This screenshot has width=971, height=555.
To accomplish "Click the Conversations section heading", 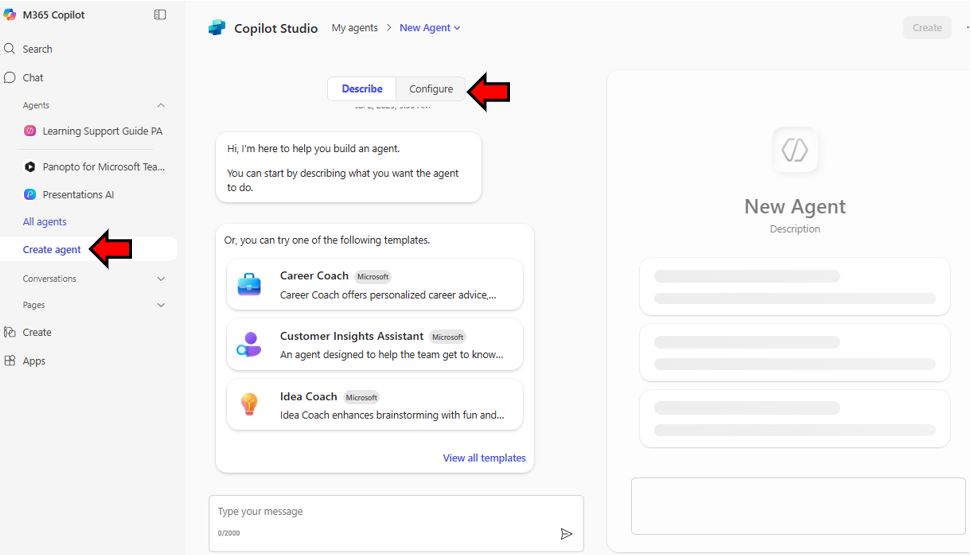I will tap(50, 279).
